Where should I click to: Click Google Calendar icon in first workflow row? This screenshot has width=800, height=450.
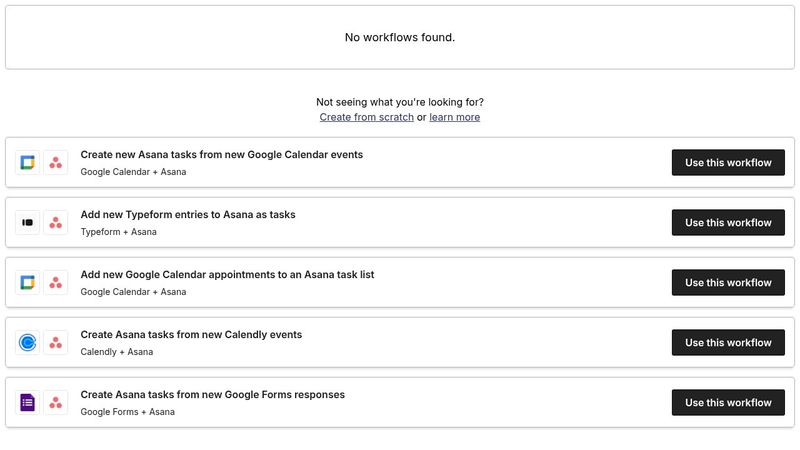pyautogui.click(x=28, y=163)
